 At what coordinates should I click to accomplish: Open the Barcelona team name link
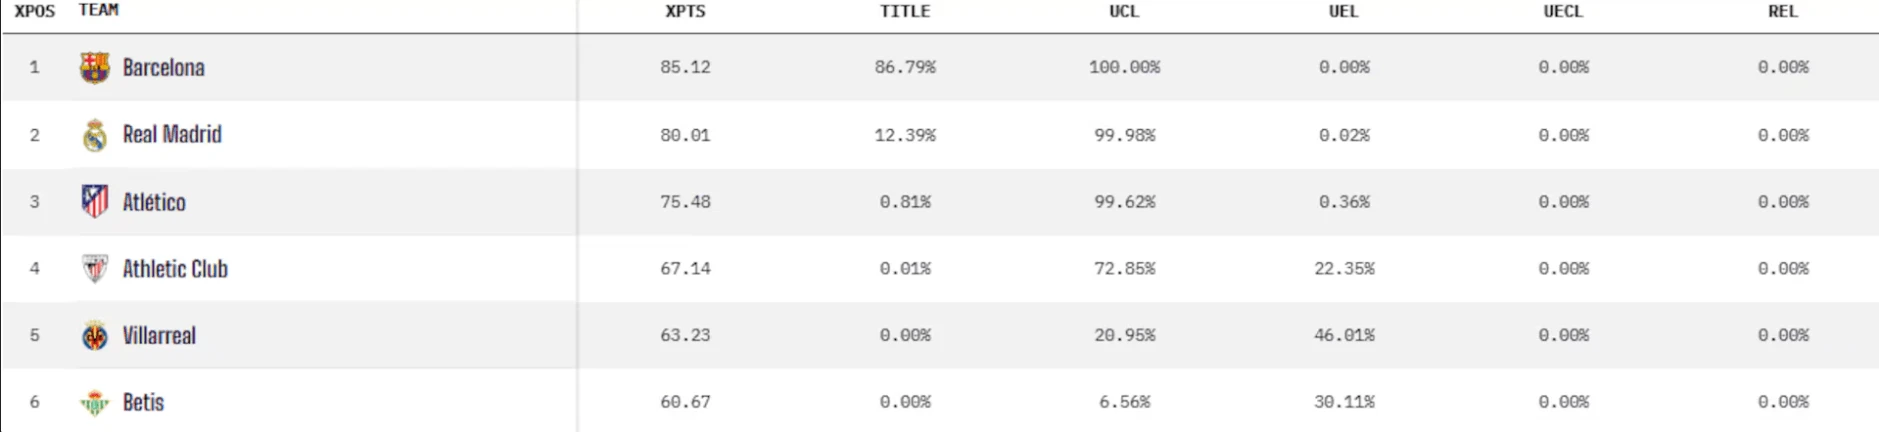click(x=164, y=68)
